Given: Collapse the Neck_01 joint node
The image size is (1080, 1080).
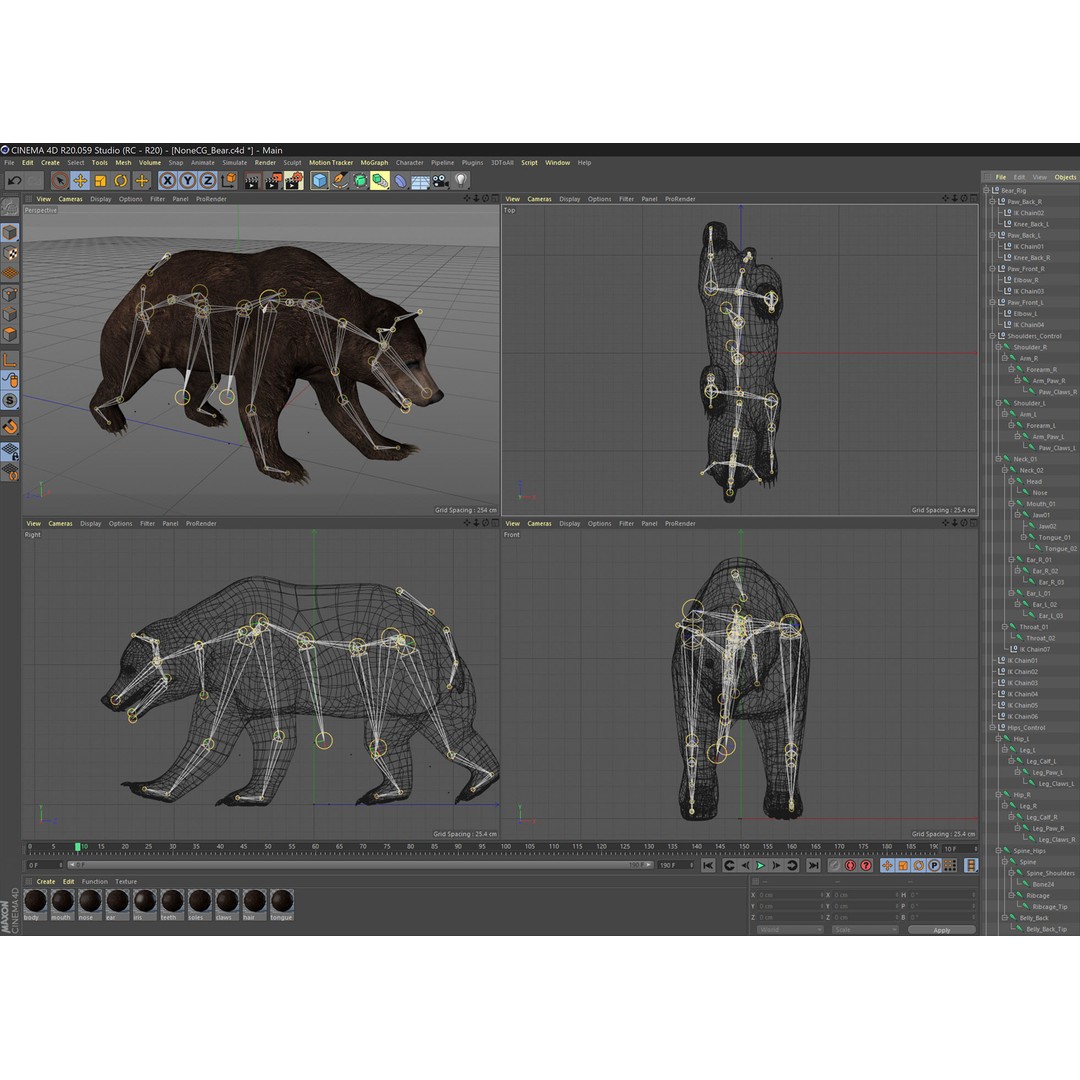Looking at the screenshot, I should 999,459.
